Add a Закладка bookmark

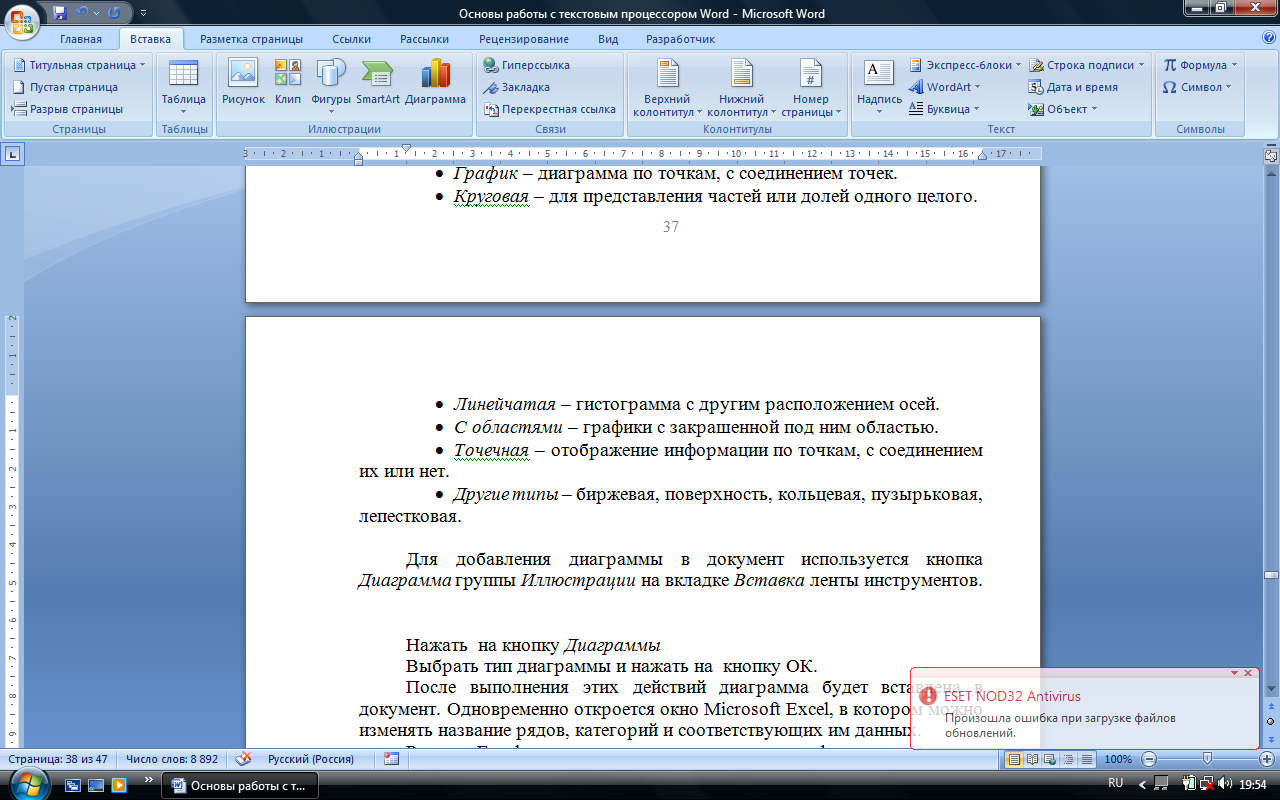(x=516, y=87)
